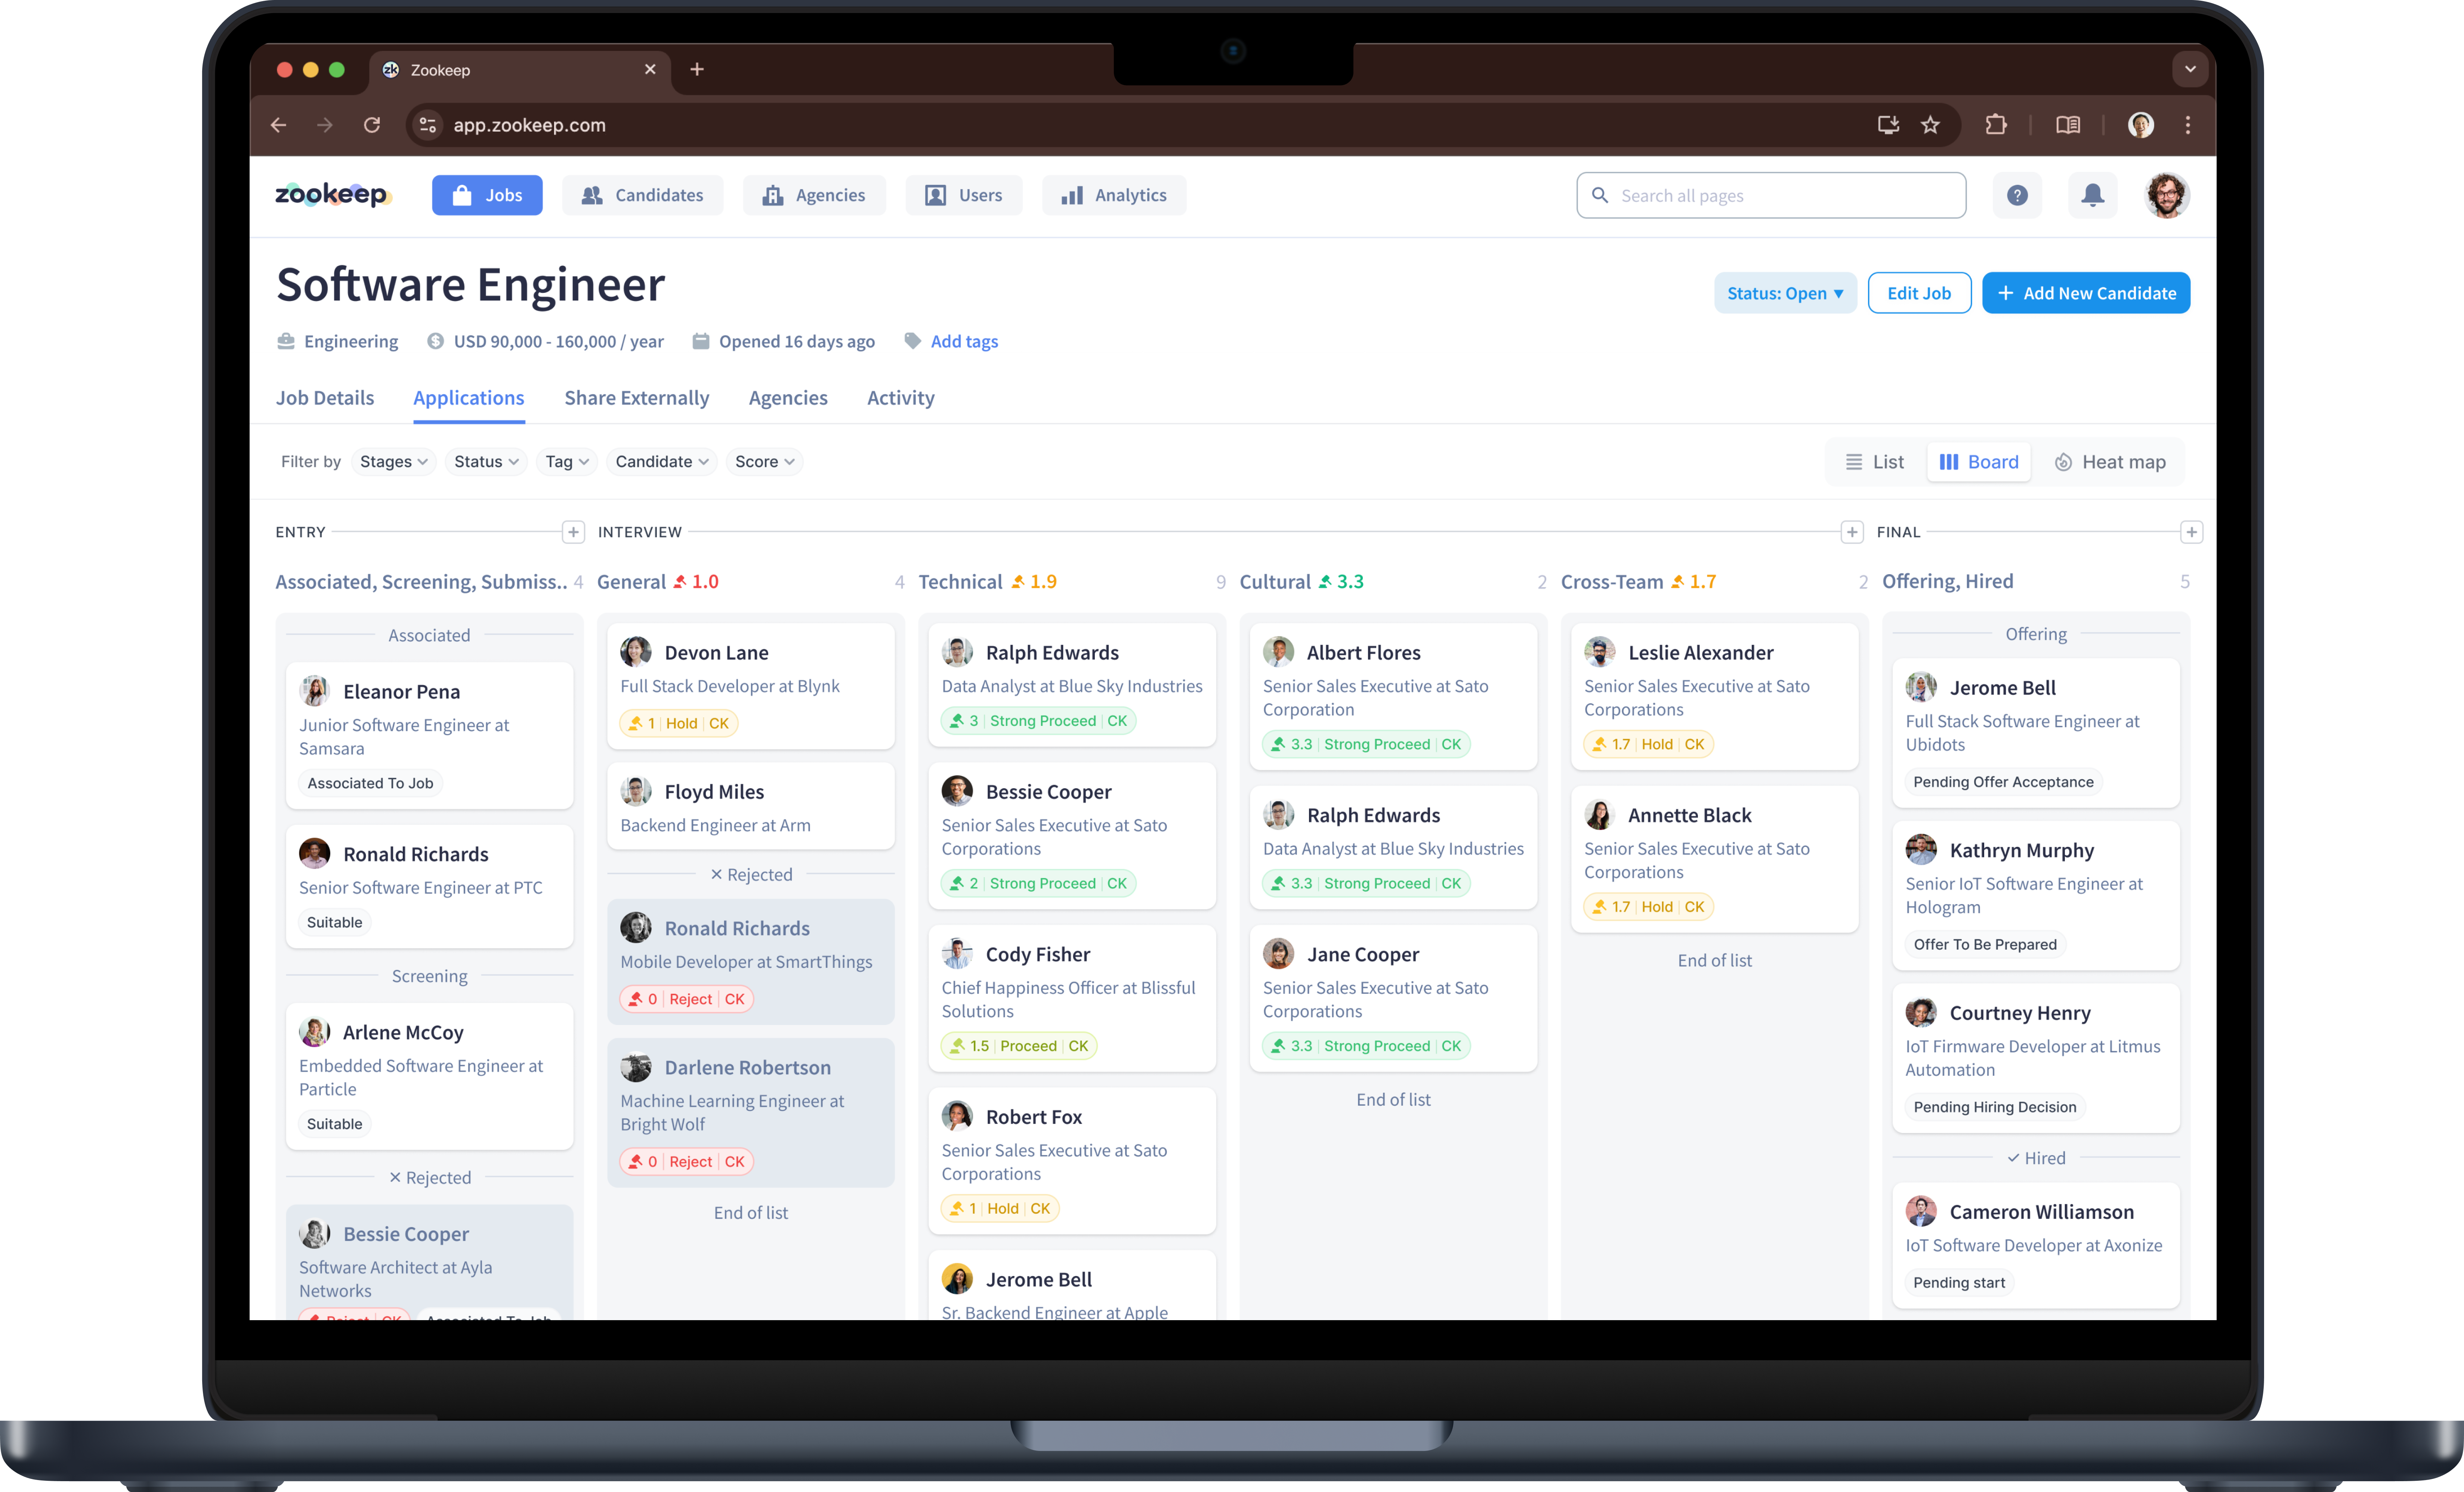The image size is (2464, 1492).
Task: Open Kathryn Murphy's candidate card
Action: tap(2036, 895)
